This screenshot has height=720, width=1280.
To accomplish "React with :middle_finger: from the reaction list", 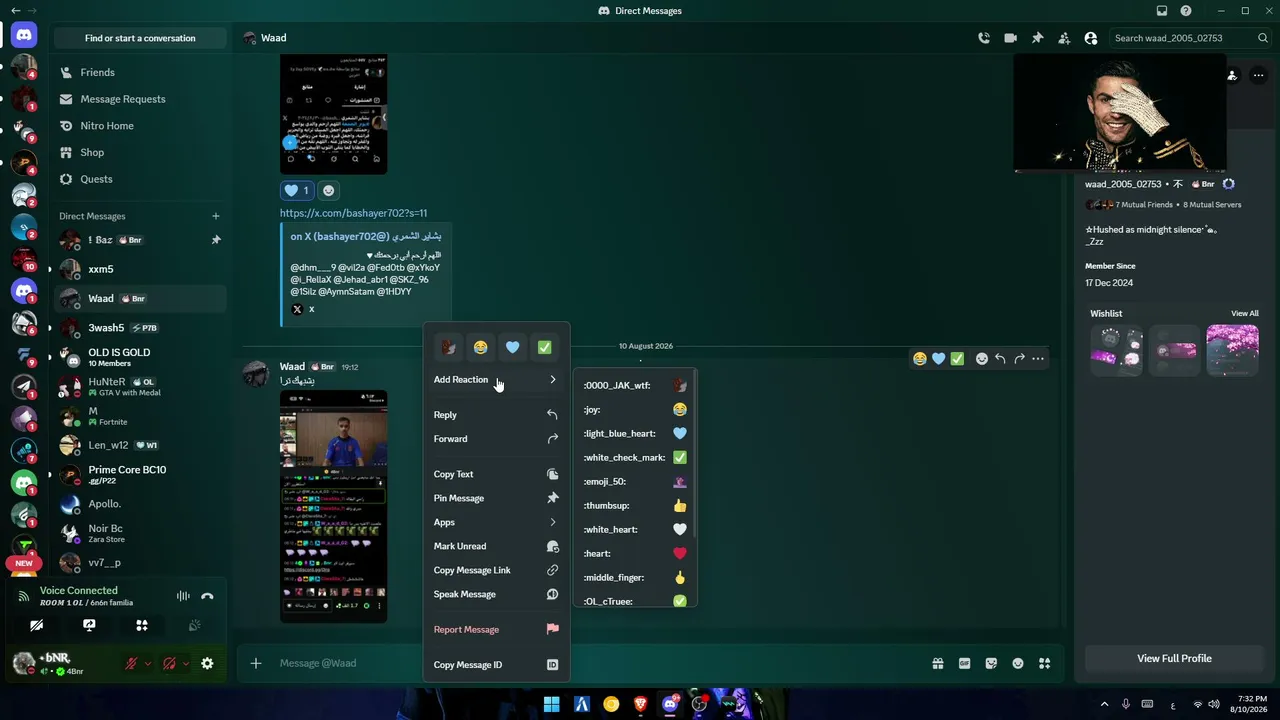I will pyautogui.click(x=635, y=578).
